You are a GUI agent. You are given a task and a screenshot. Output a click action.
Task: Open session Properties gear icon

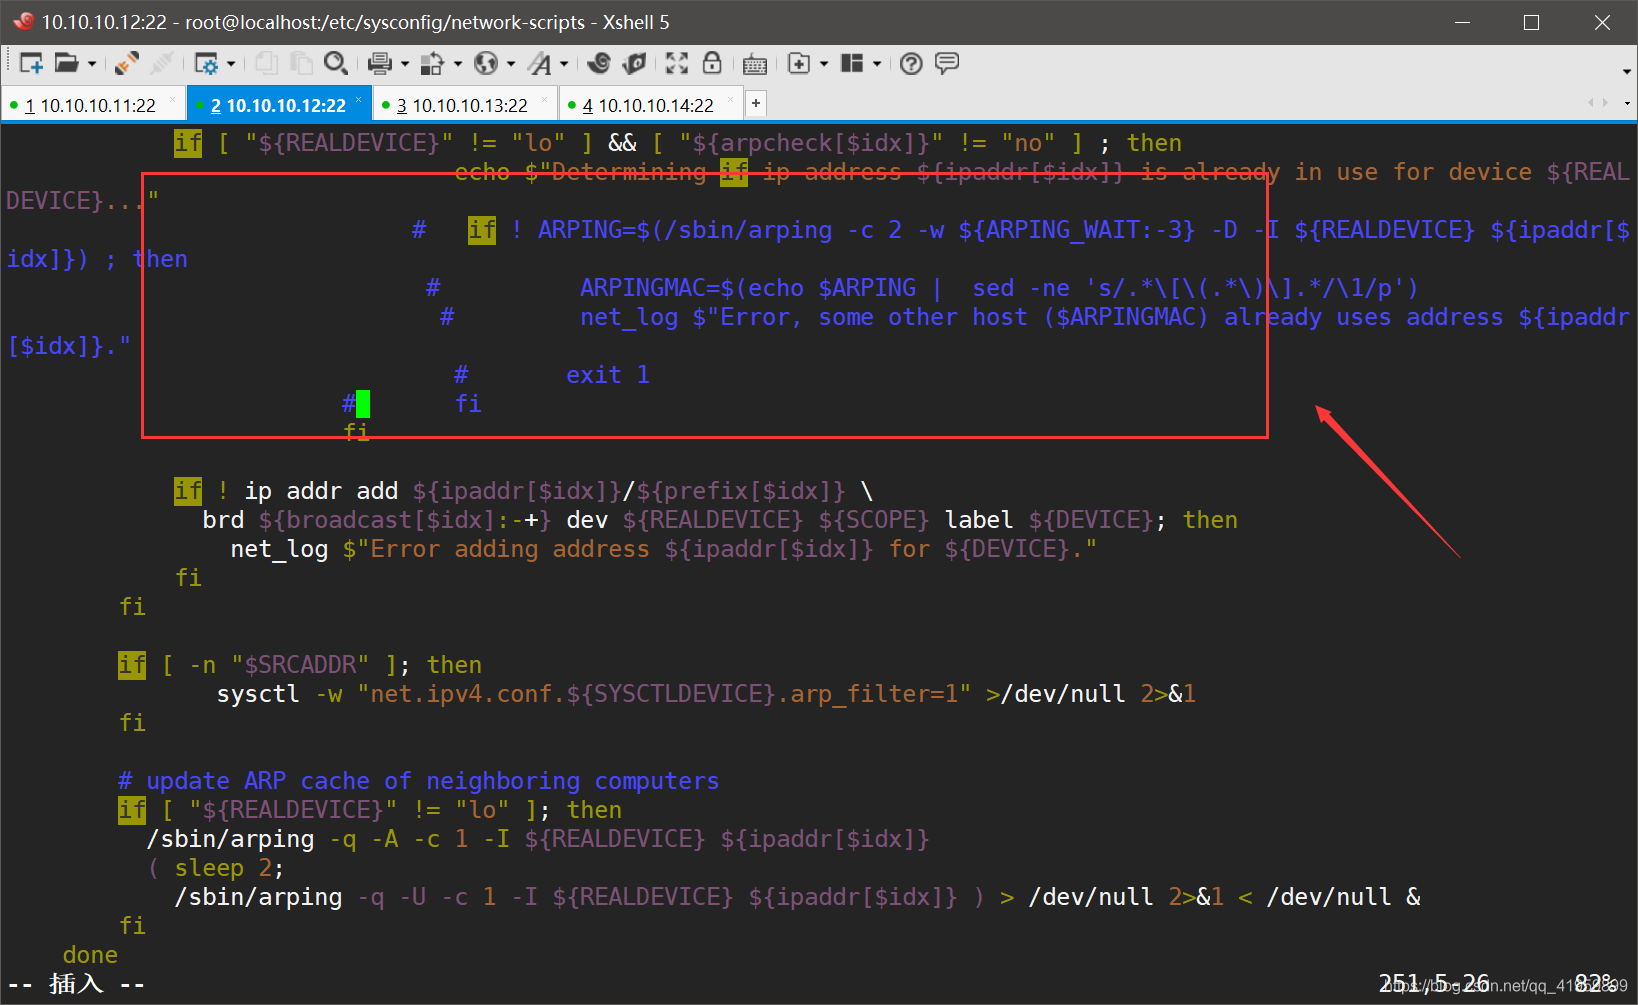pos(206,64)
